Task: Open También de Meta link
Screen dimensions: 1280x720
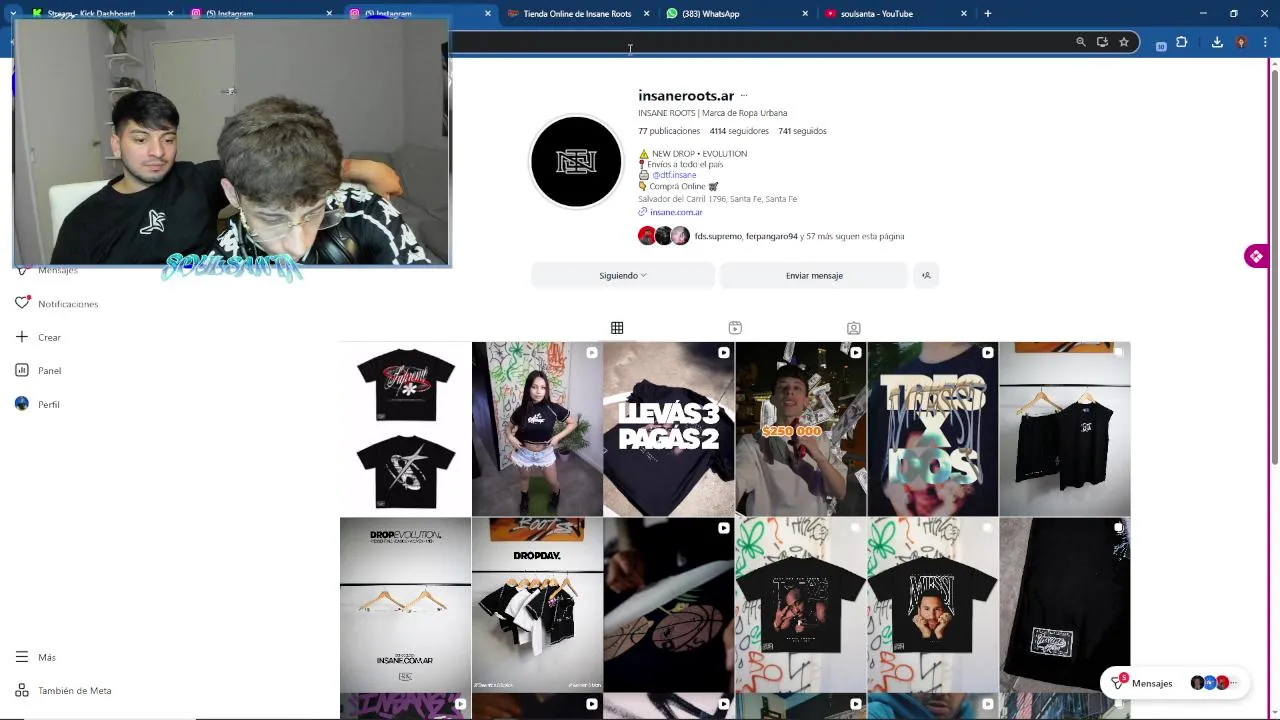Action: pos(75,691)
